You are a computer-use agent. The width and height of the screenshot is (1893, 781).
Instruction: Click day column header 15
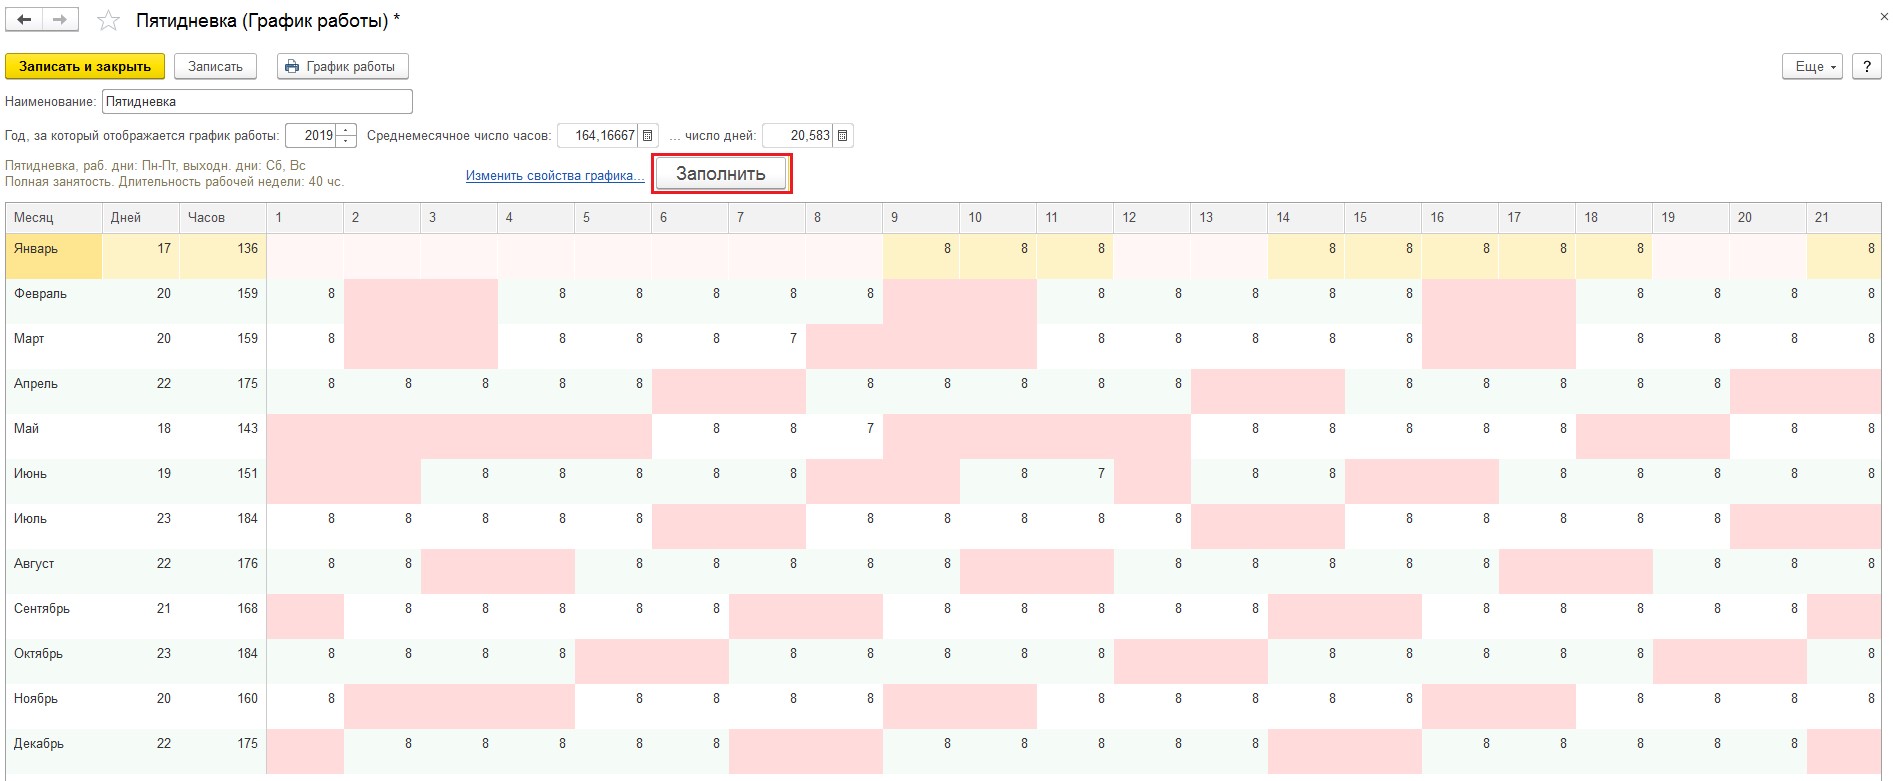tap(1383, 218)
